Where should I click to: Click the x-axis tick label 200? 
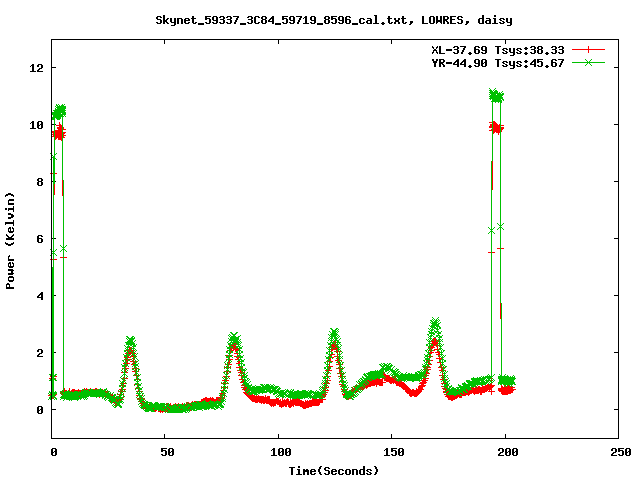[x=507, y=452]
